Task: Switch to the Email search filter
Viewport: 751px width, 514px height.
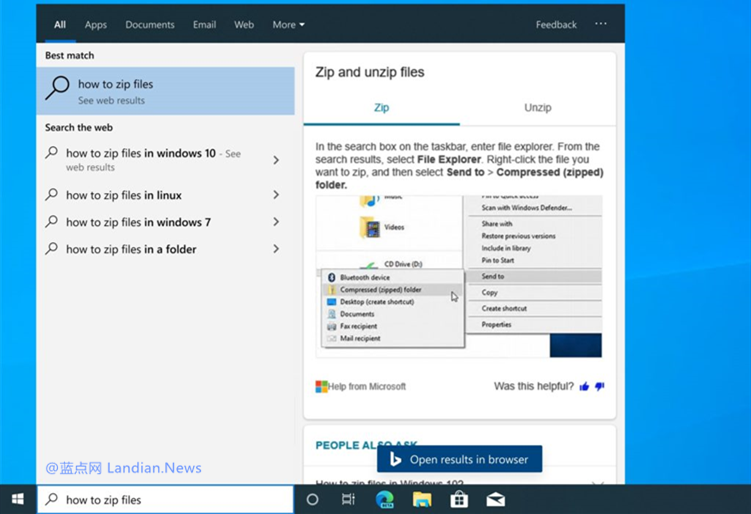Action: point(205,24)
